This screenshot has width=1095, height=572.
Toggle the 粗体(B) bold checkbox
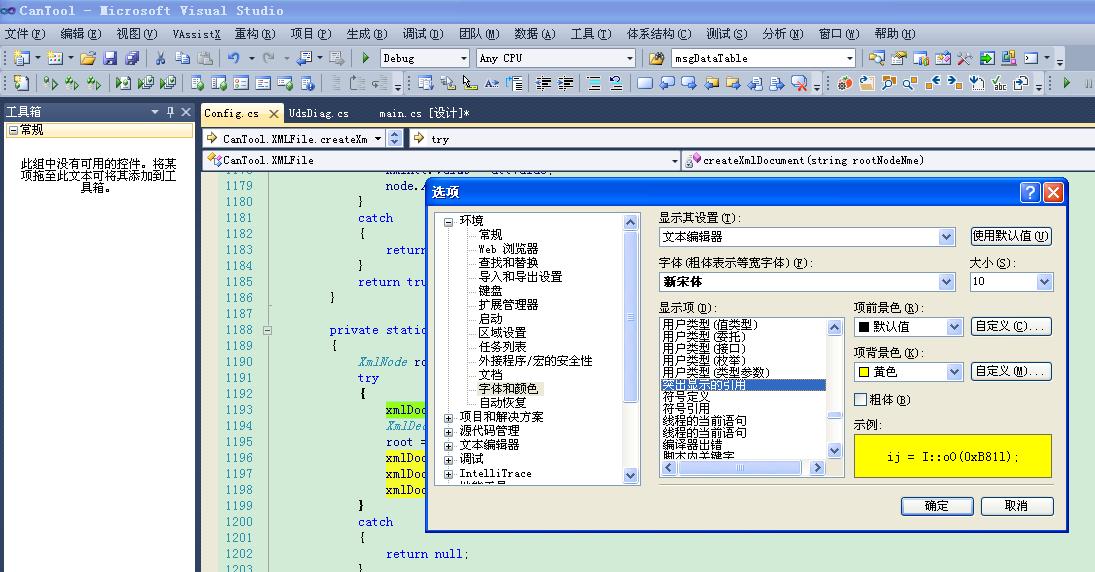click(861, 399)
